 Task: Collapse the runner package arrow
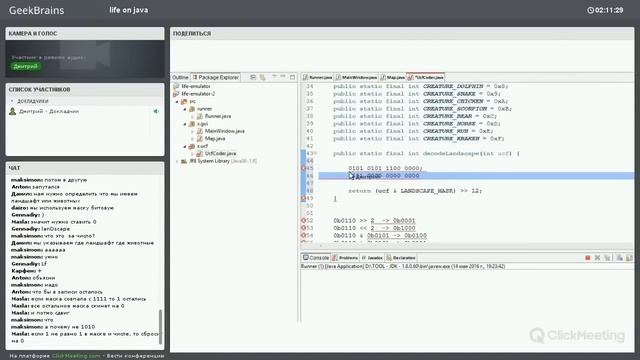pos(185,109)
